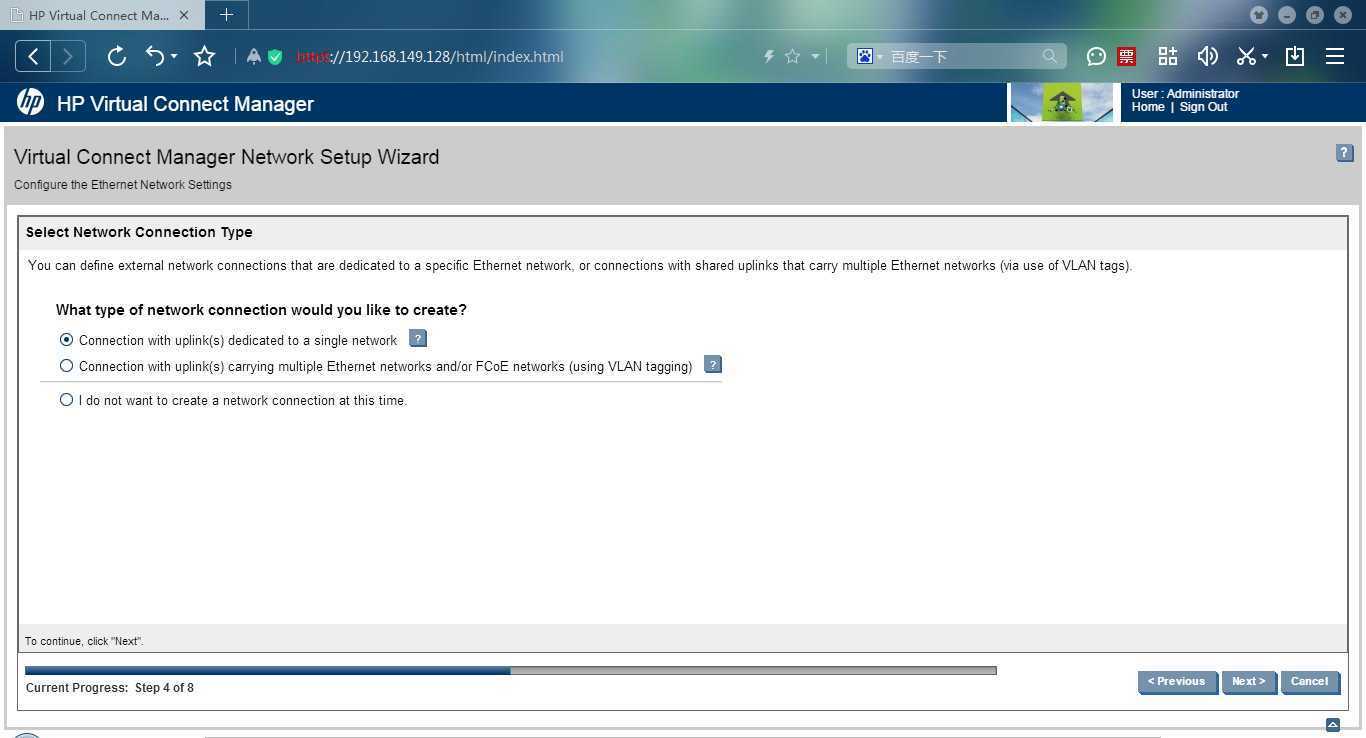This screenshot has height=738, width=1366.
Task: Click the Sign Out link
Action: 1203,107
